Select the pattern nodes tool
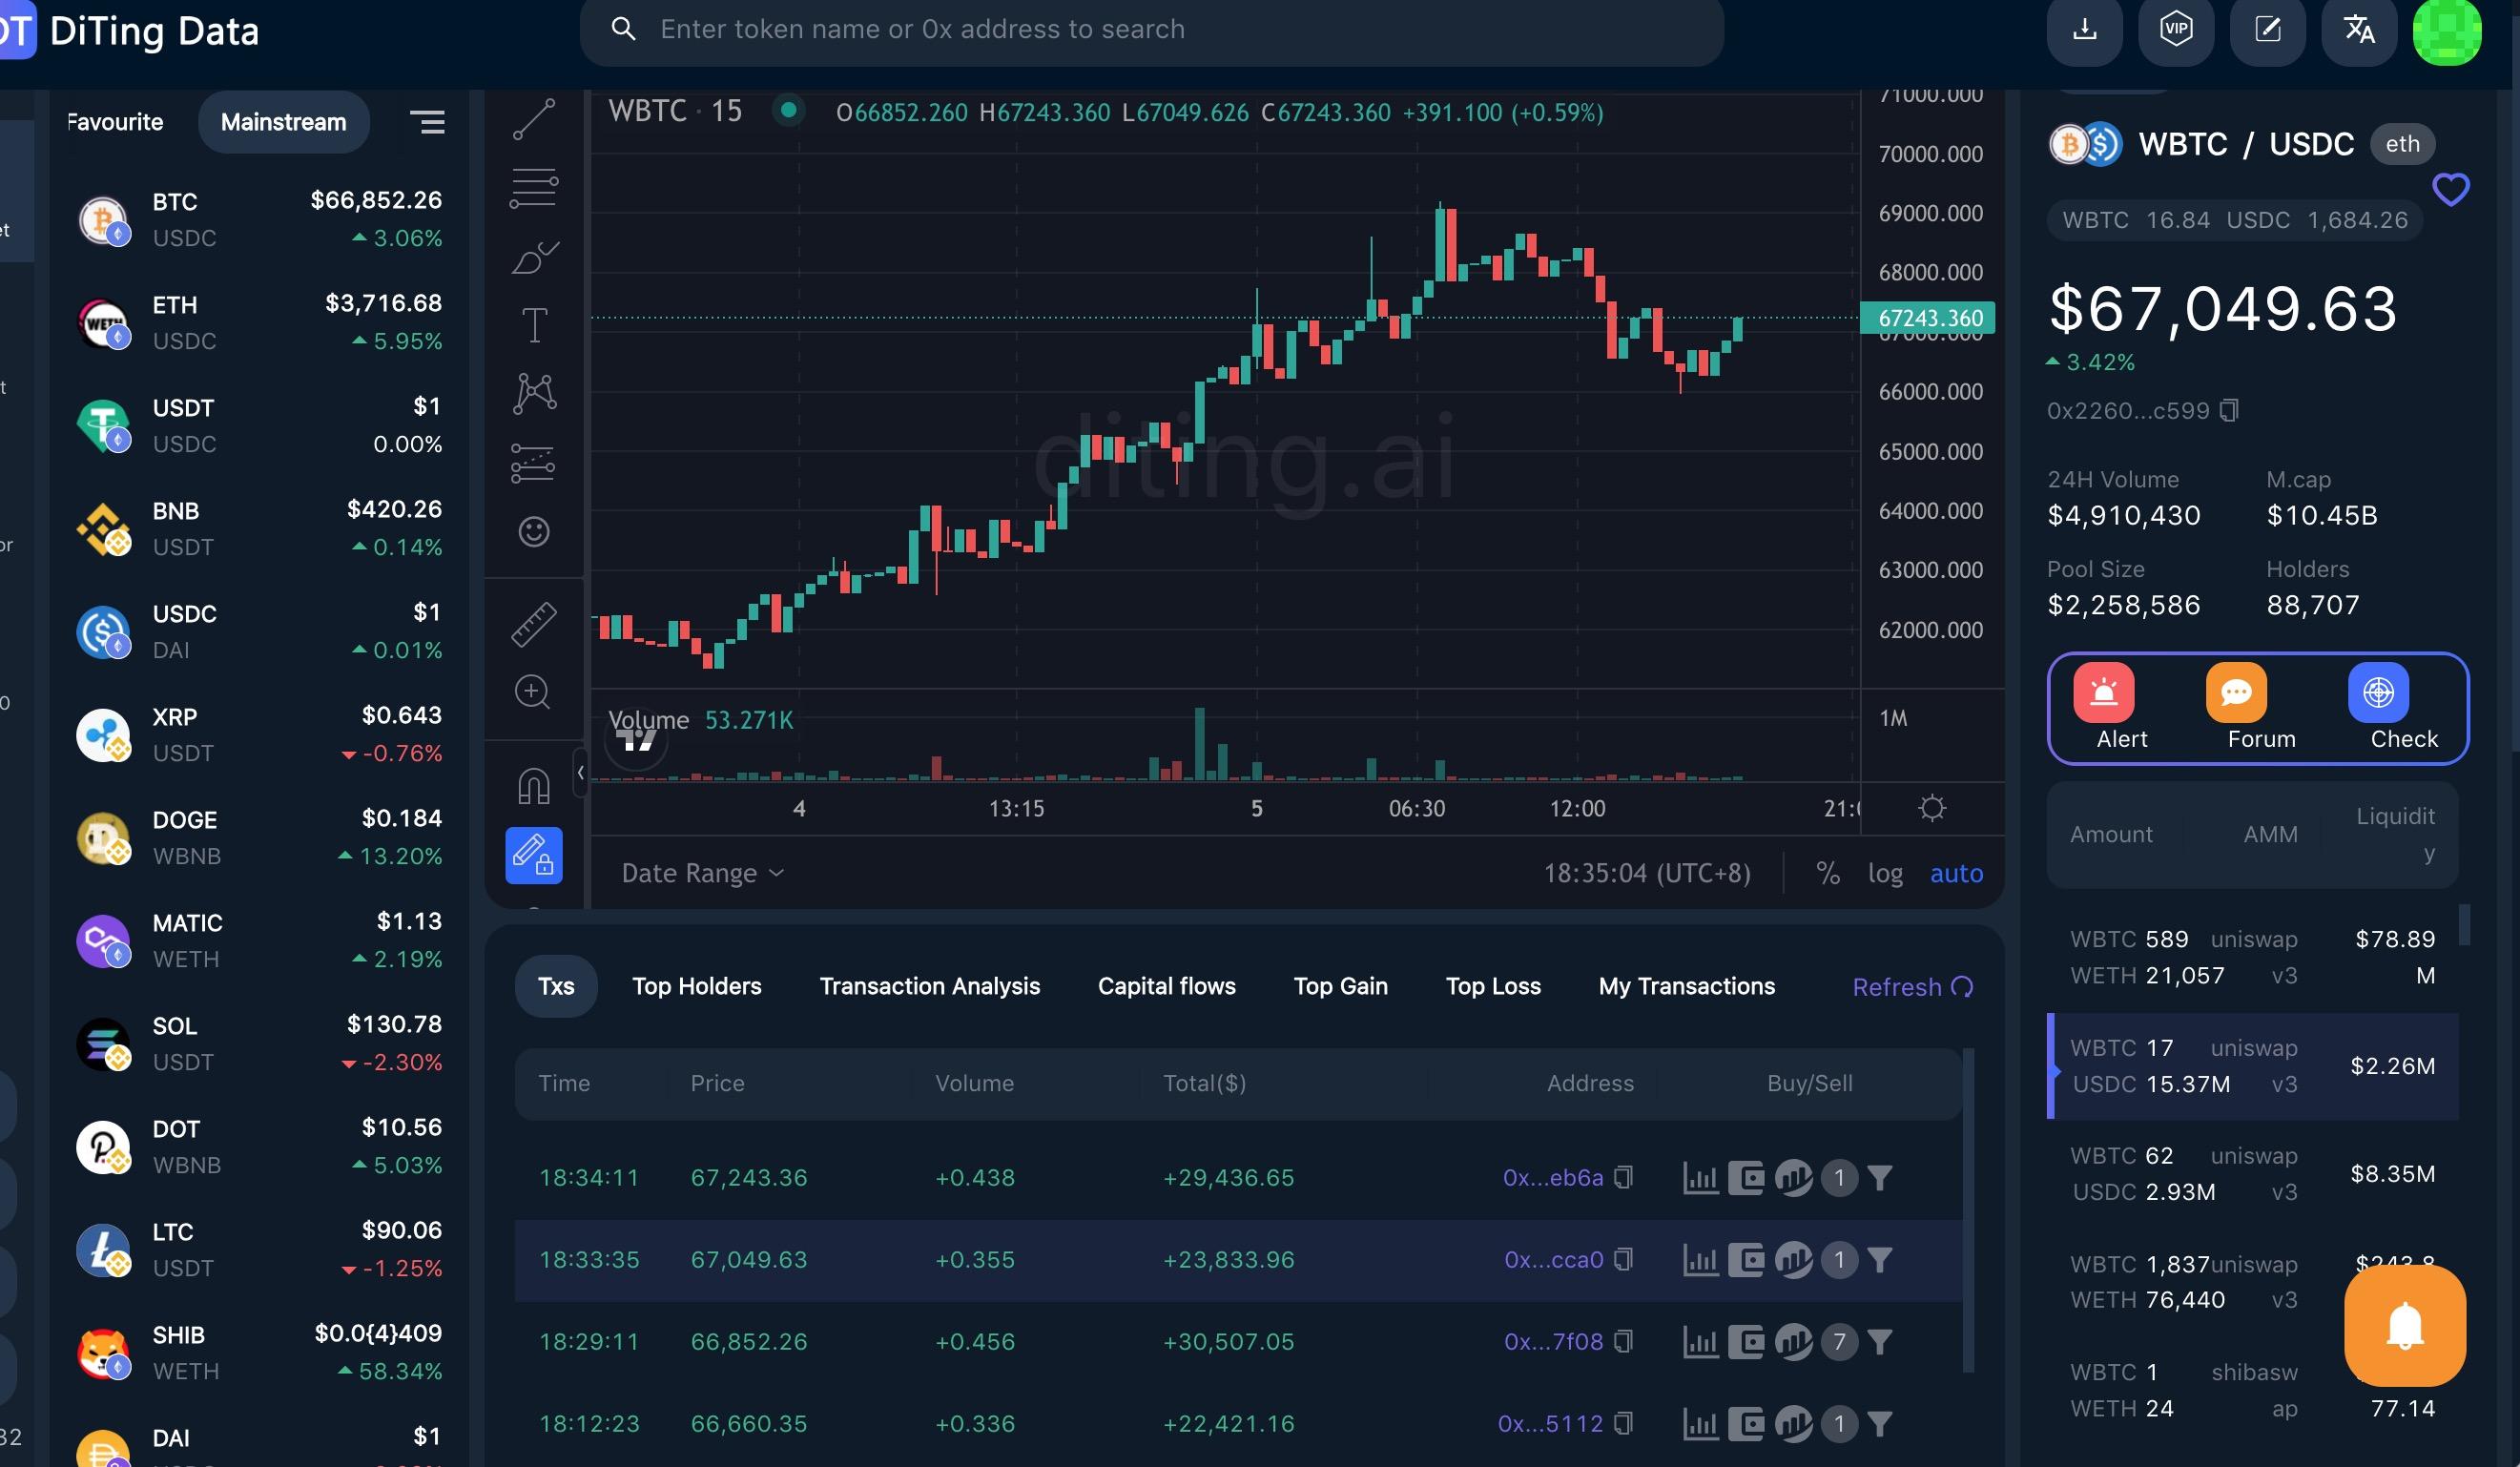The width and height of the screenshot is (2520, 1467). (534, 393)
